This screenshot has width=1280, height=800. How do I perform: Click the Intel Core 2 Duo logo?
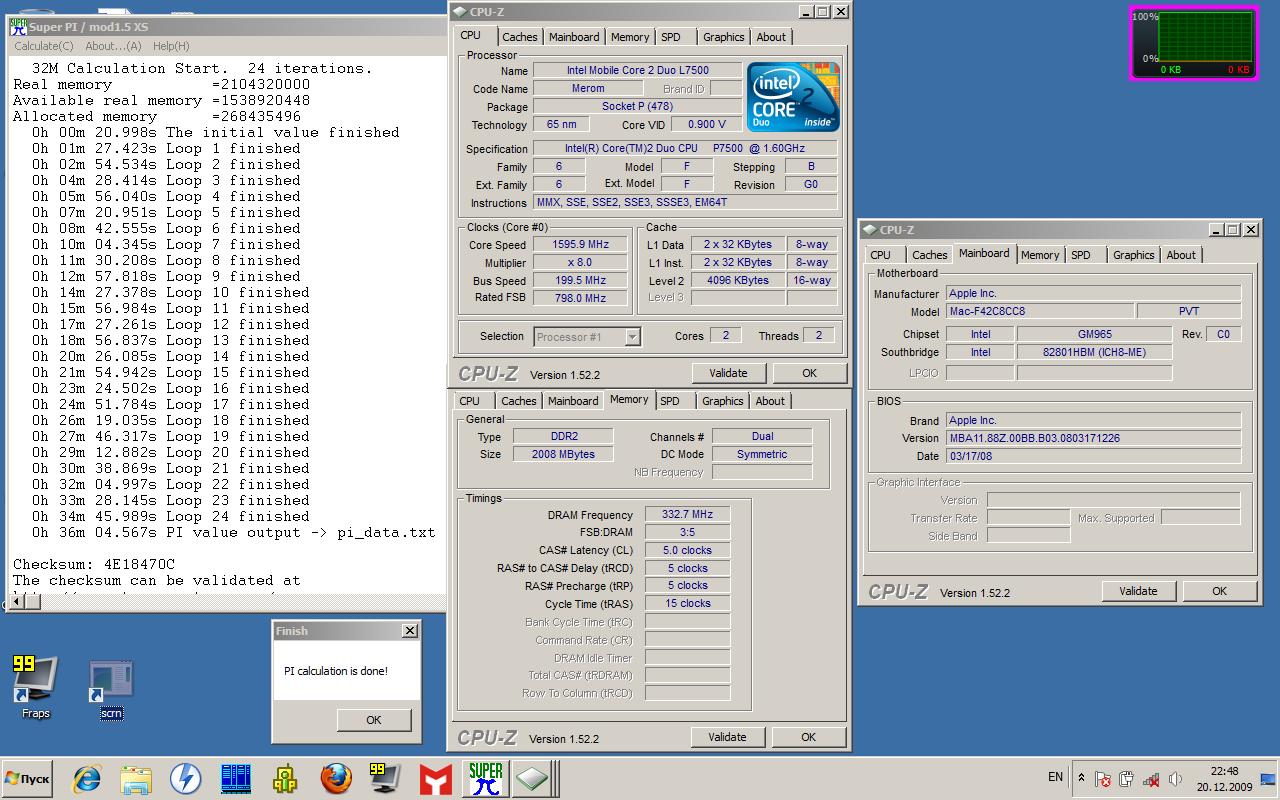(x=795, y=98)
